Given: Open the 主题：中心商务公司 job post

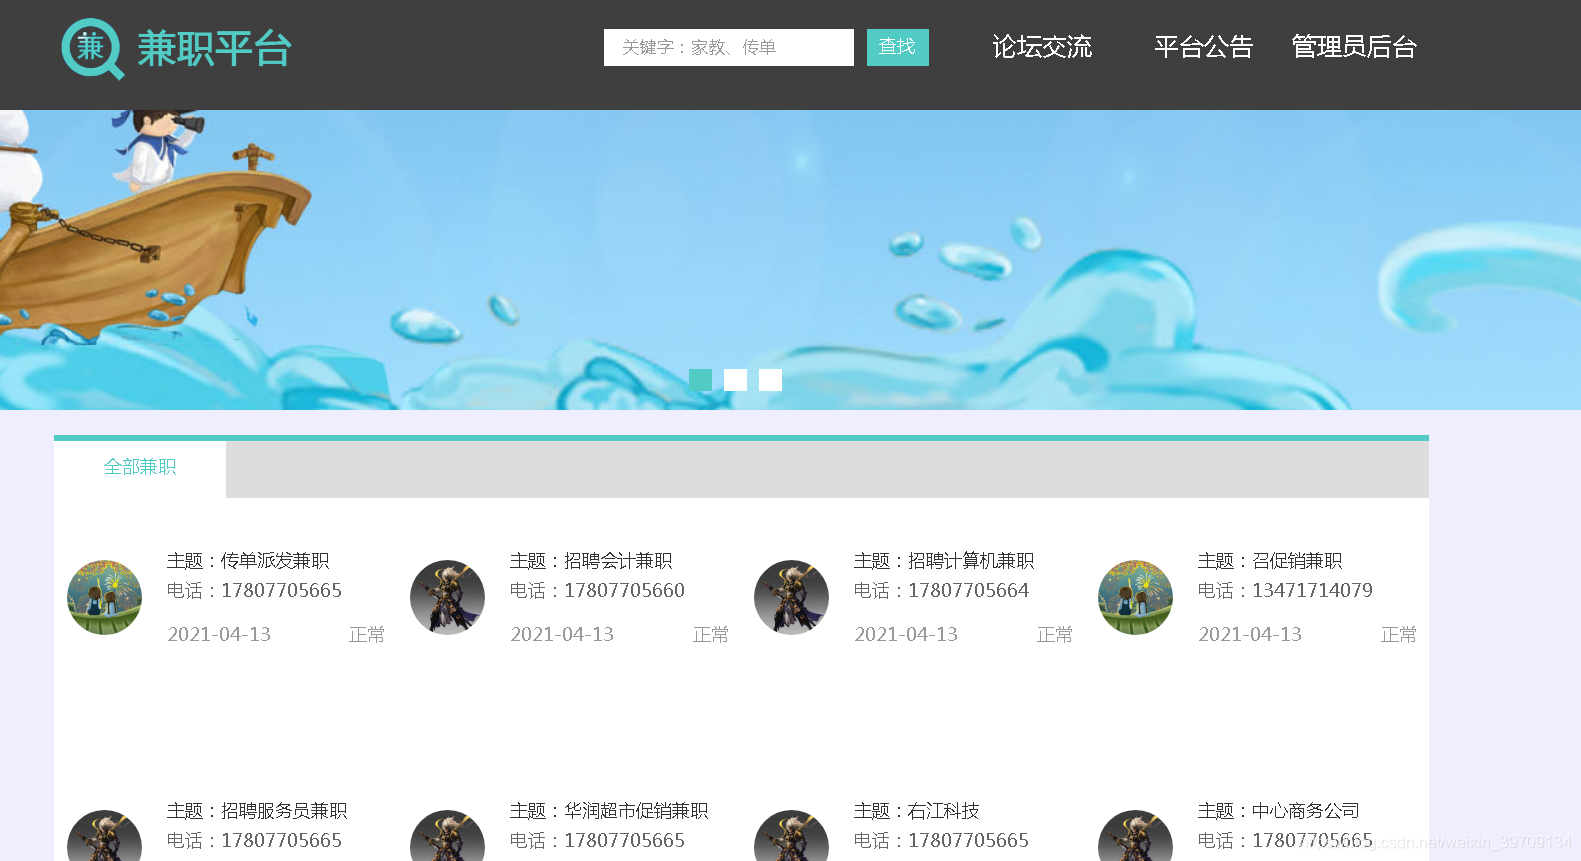Looking at the screenshot, I should point(1279,811).
